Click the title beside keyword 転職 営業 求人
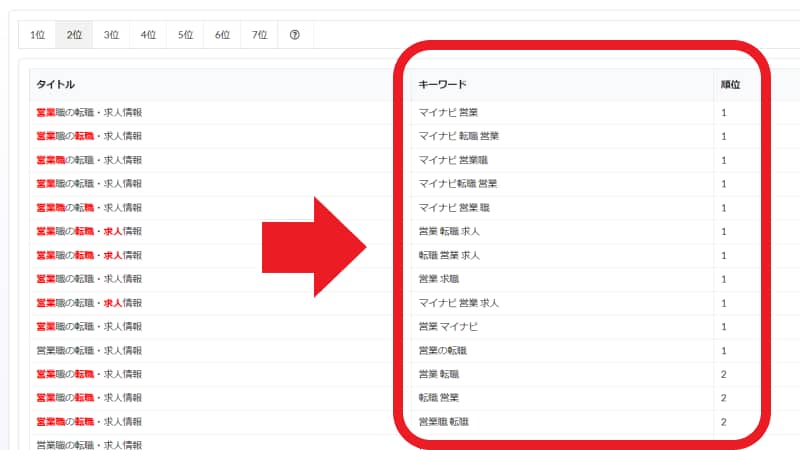Screen dimensions: 800x450 89,255
